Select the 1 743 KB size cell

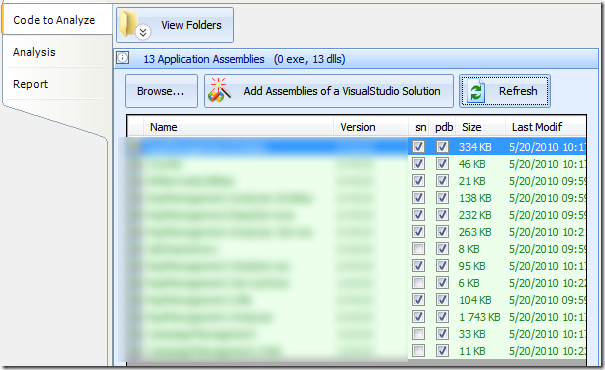coord(479,317)
